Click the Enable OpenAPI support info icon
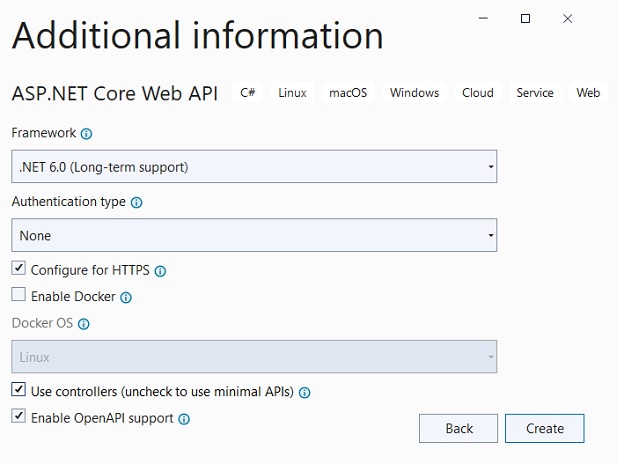 tap(184, 419)
